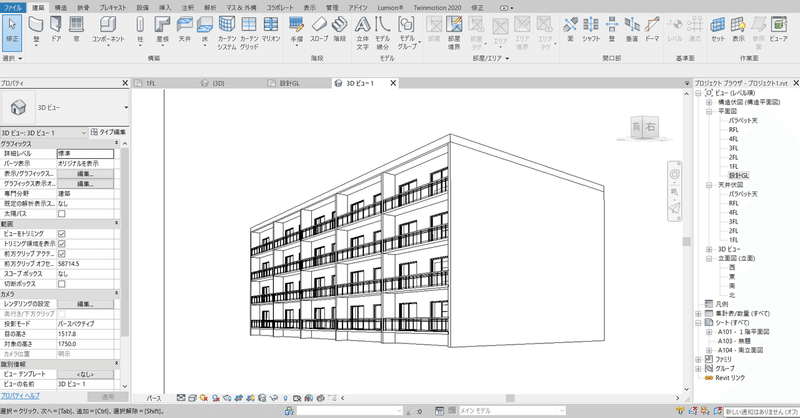800x418 pixels.
Task: Click the view vertical scrollbar thumb
Action: tap(686, 241)
